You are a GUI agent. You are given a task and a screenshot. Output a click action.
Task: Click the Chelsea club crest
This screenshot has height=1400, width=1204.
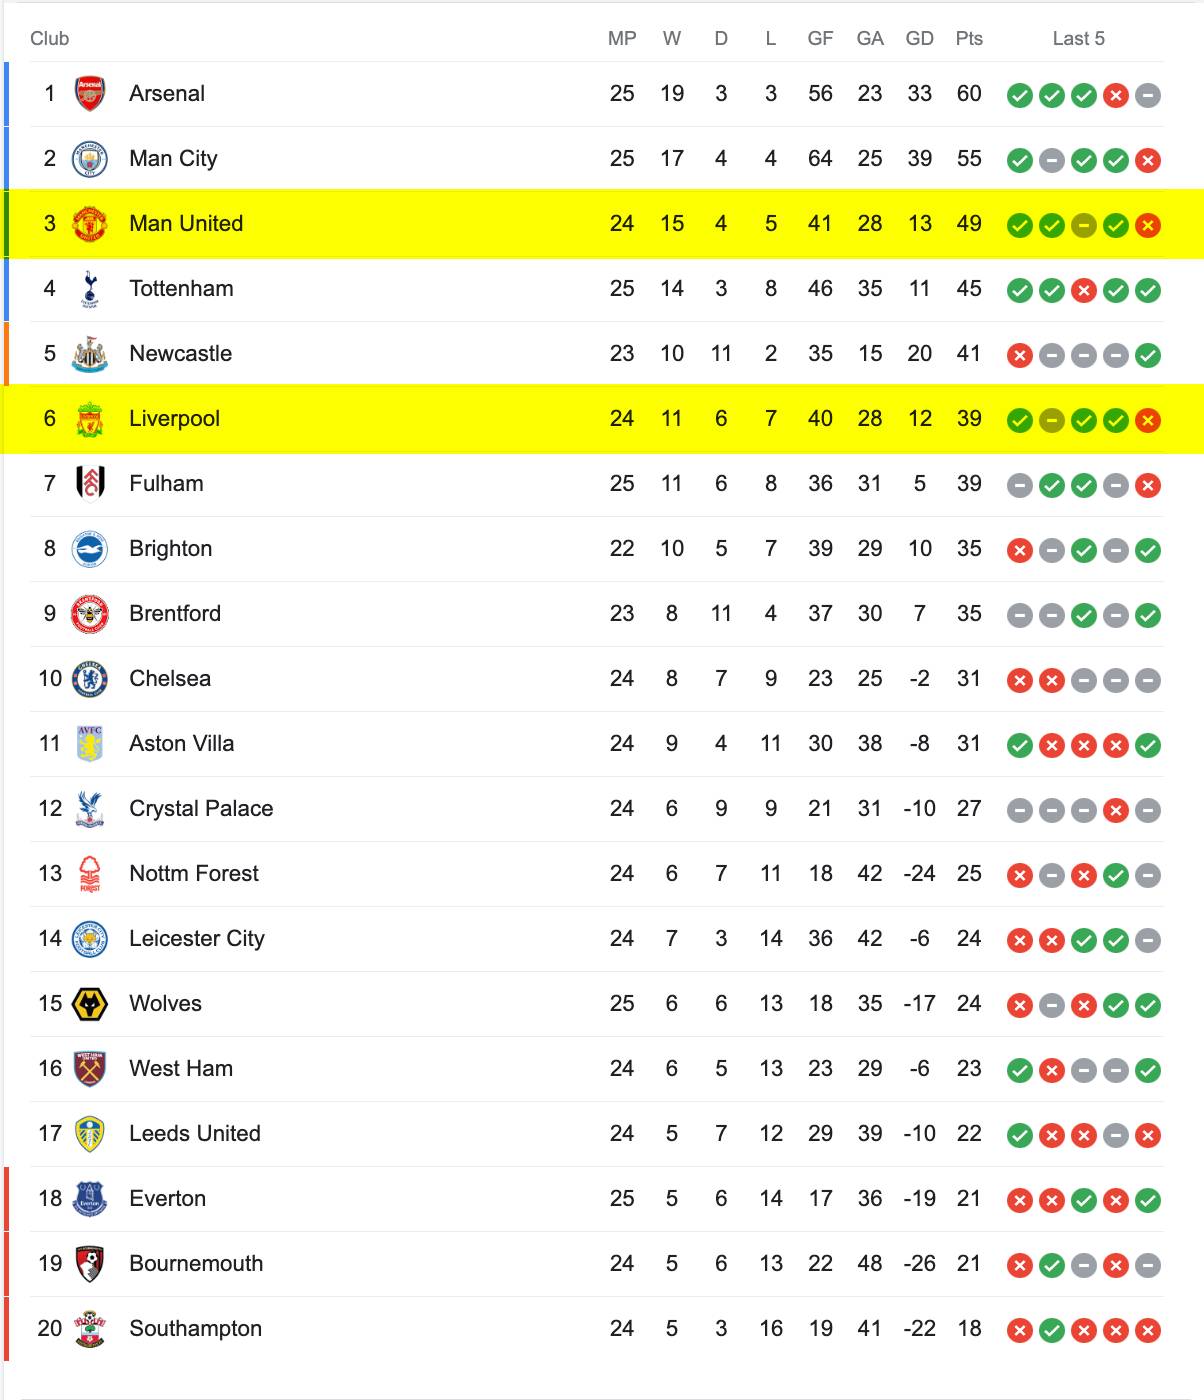point(90,679)
